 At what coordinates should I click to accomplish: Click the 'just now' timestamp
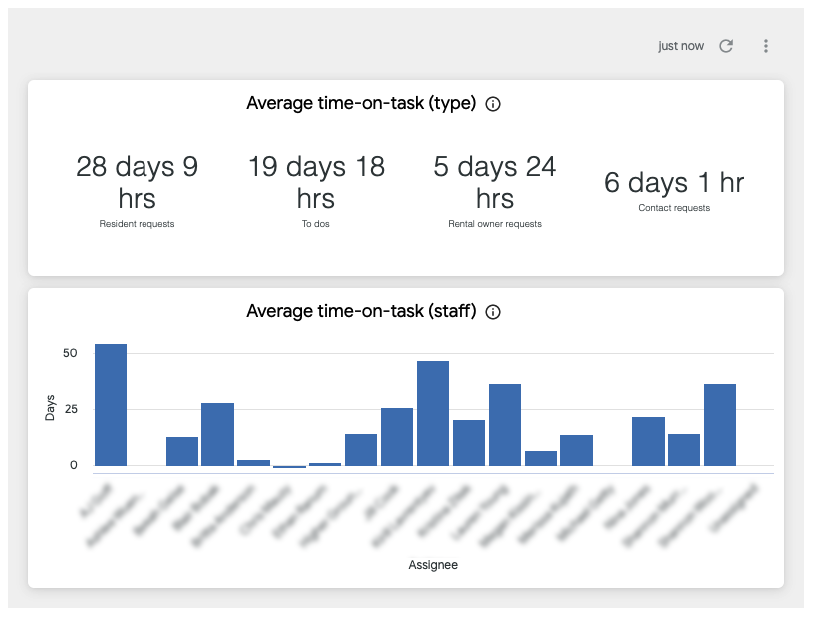pyautogui.click(x=681, y=46)
